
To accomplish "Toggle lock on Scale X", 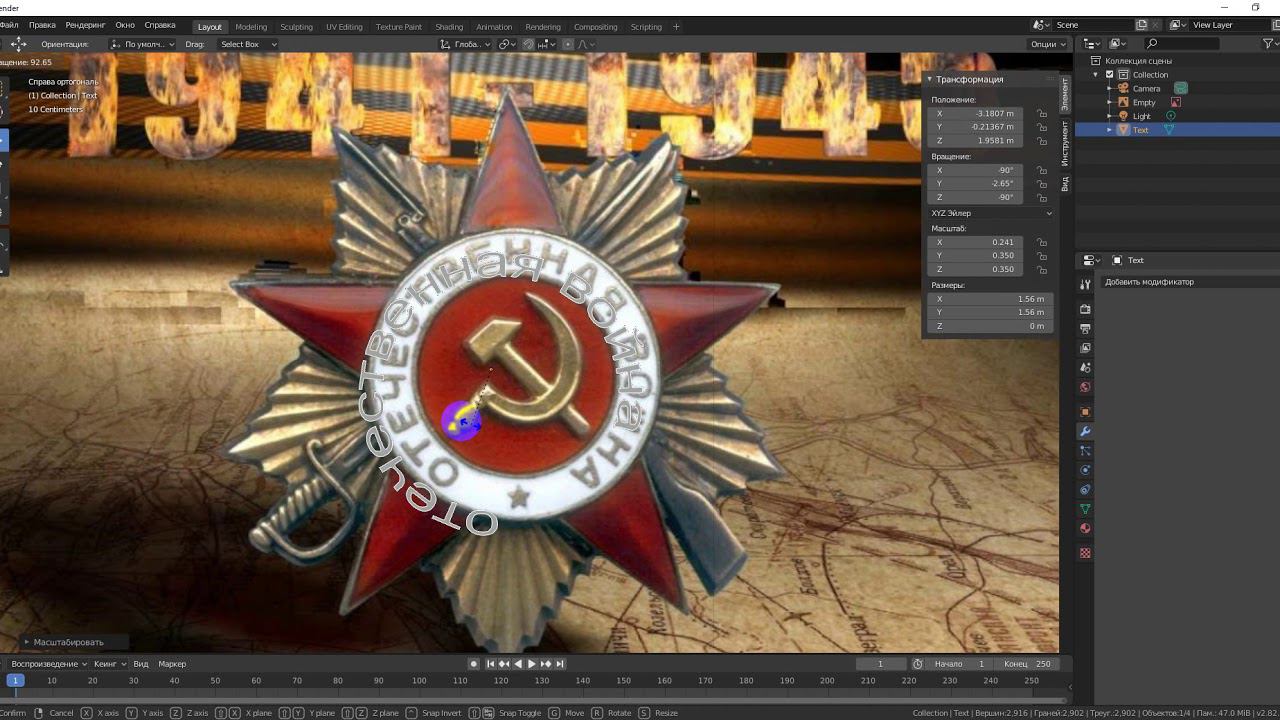I will (x=1042, y=242).
